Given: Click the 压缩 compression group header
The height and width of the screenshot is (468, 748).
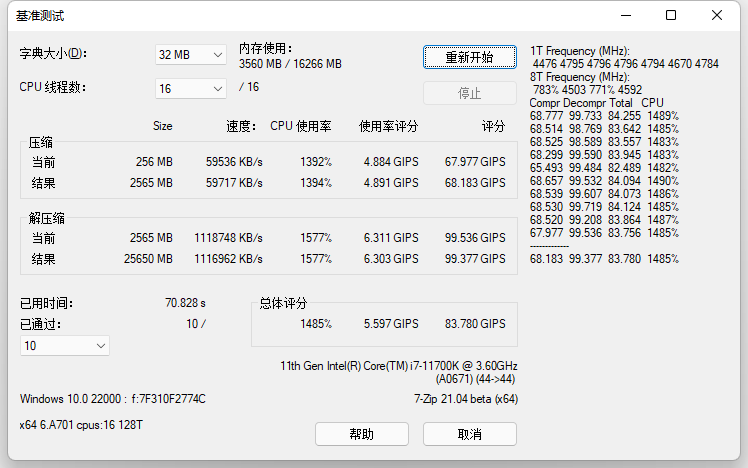Looking at the screenshot, I should coord(42,143).
